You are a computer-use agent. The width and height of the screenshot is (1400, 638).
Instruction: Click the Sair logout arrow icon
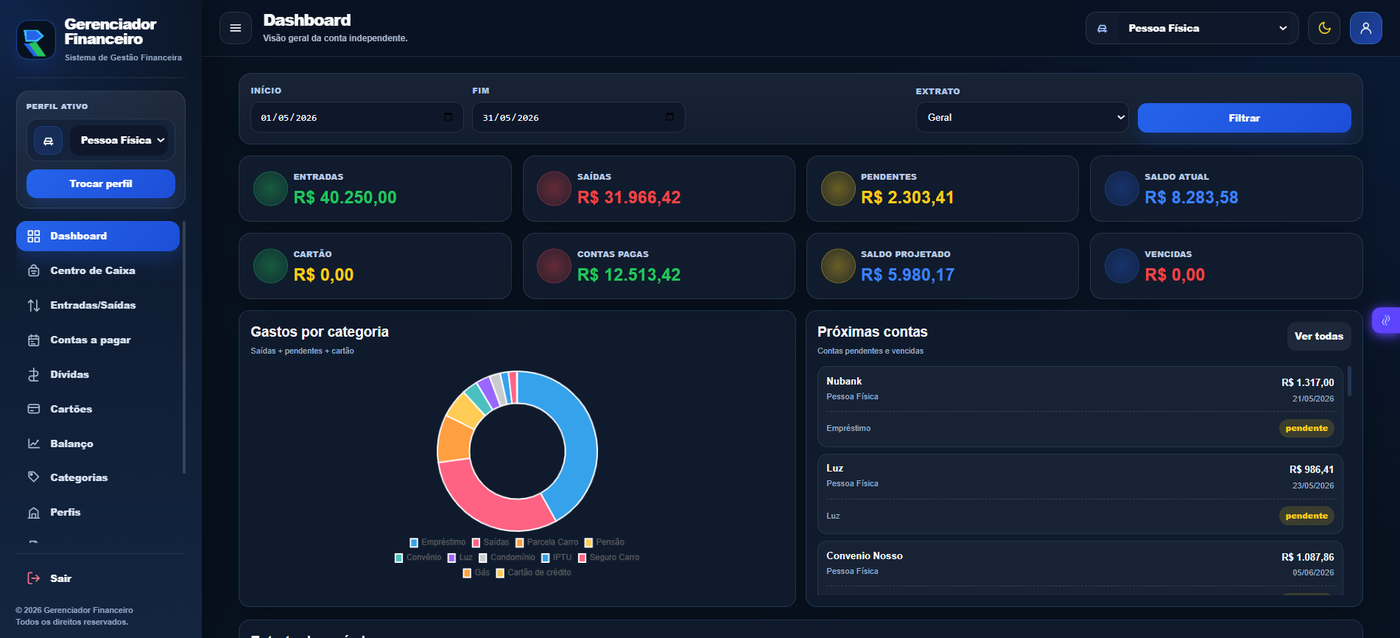(34, 578)
